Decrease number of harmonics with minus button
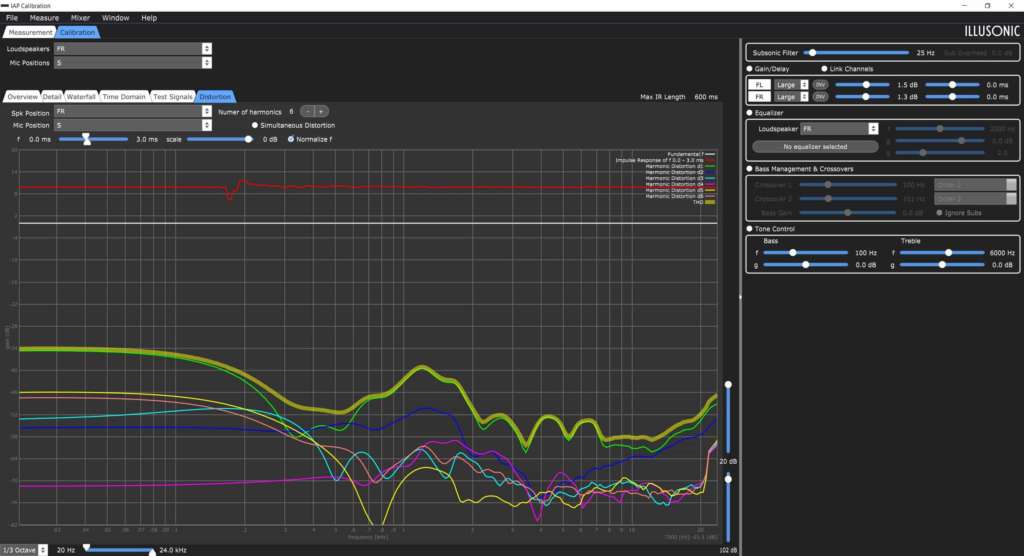The width and height of the screenshot is (1024, 556). tap(308, 112)
